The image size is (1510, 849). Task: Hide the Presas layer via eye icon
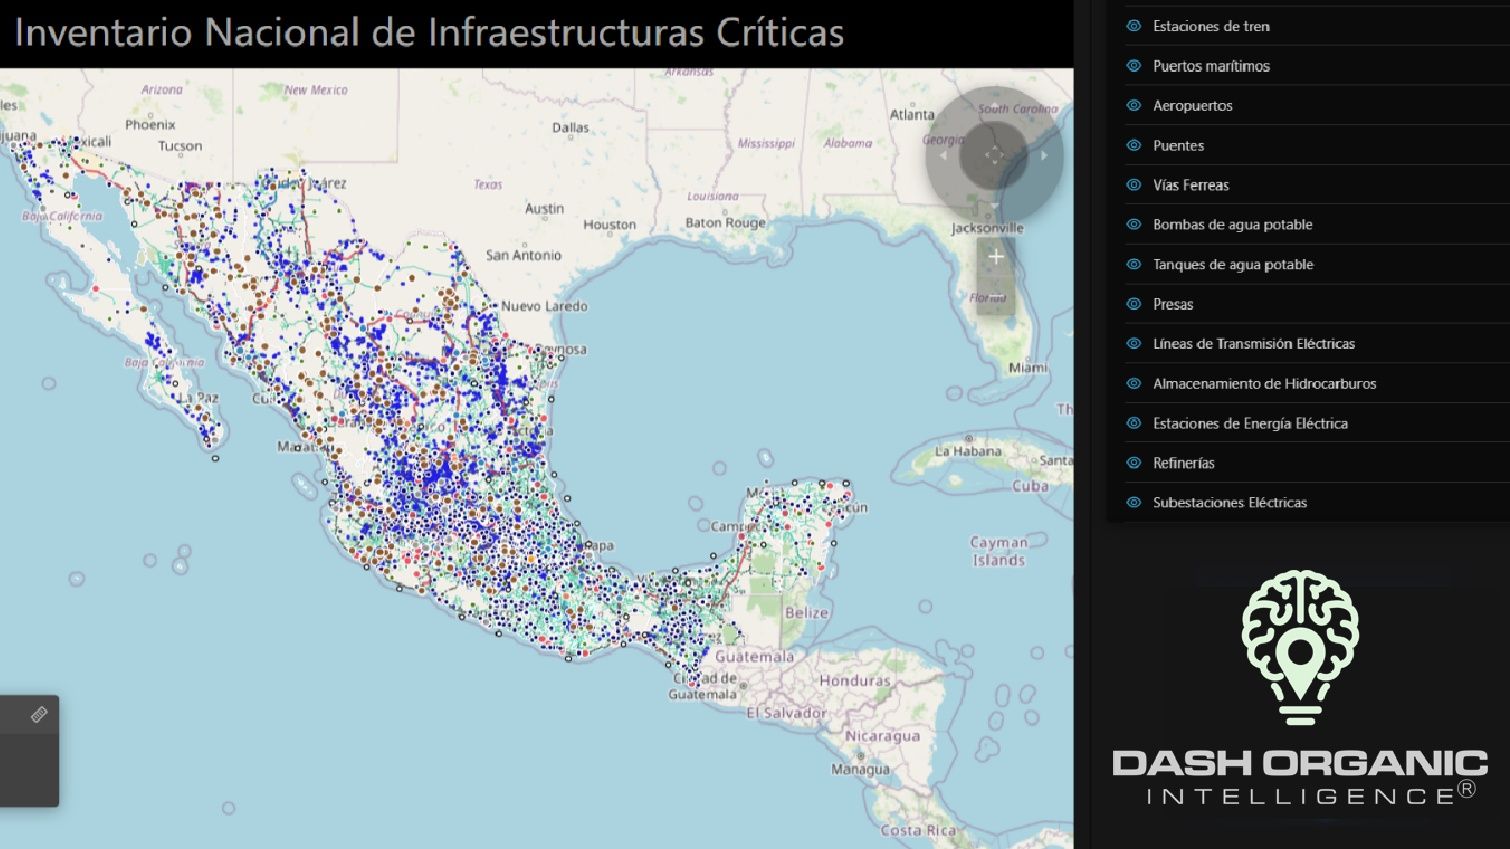(x=1134, y=304)
